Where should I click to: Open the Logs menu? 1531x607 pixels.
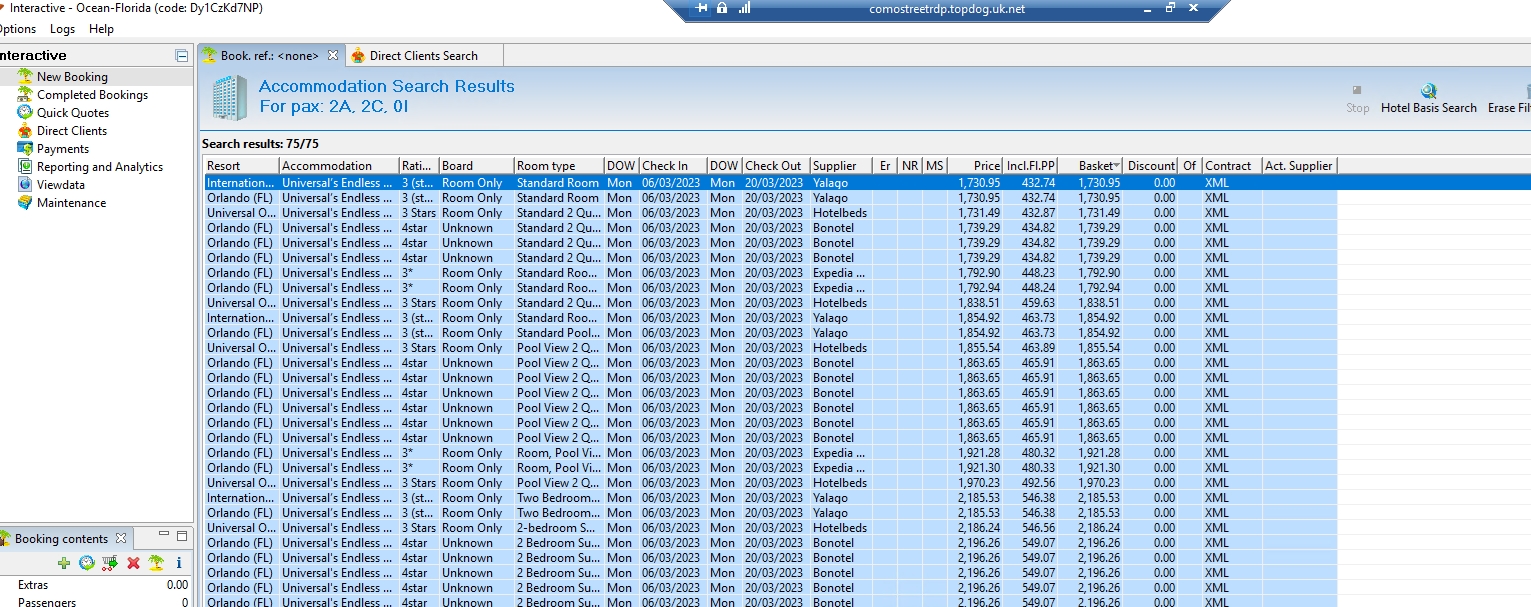[x=62, y=29]
